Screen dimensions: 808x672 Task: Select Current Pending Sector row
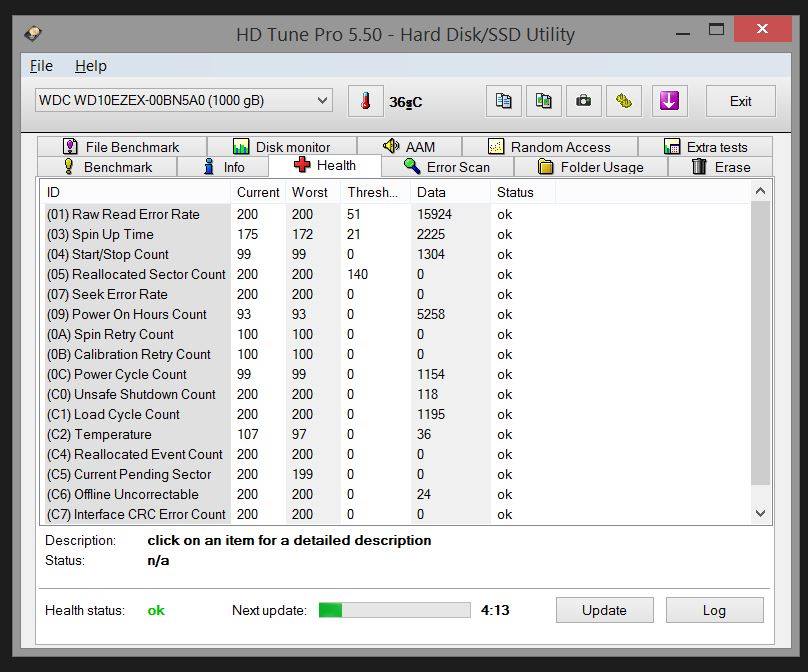pos(395,475)
